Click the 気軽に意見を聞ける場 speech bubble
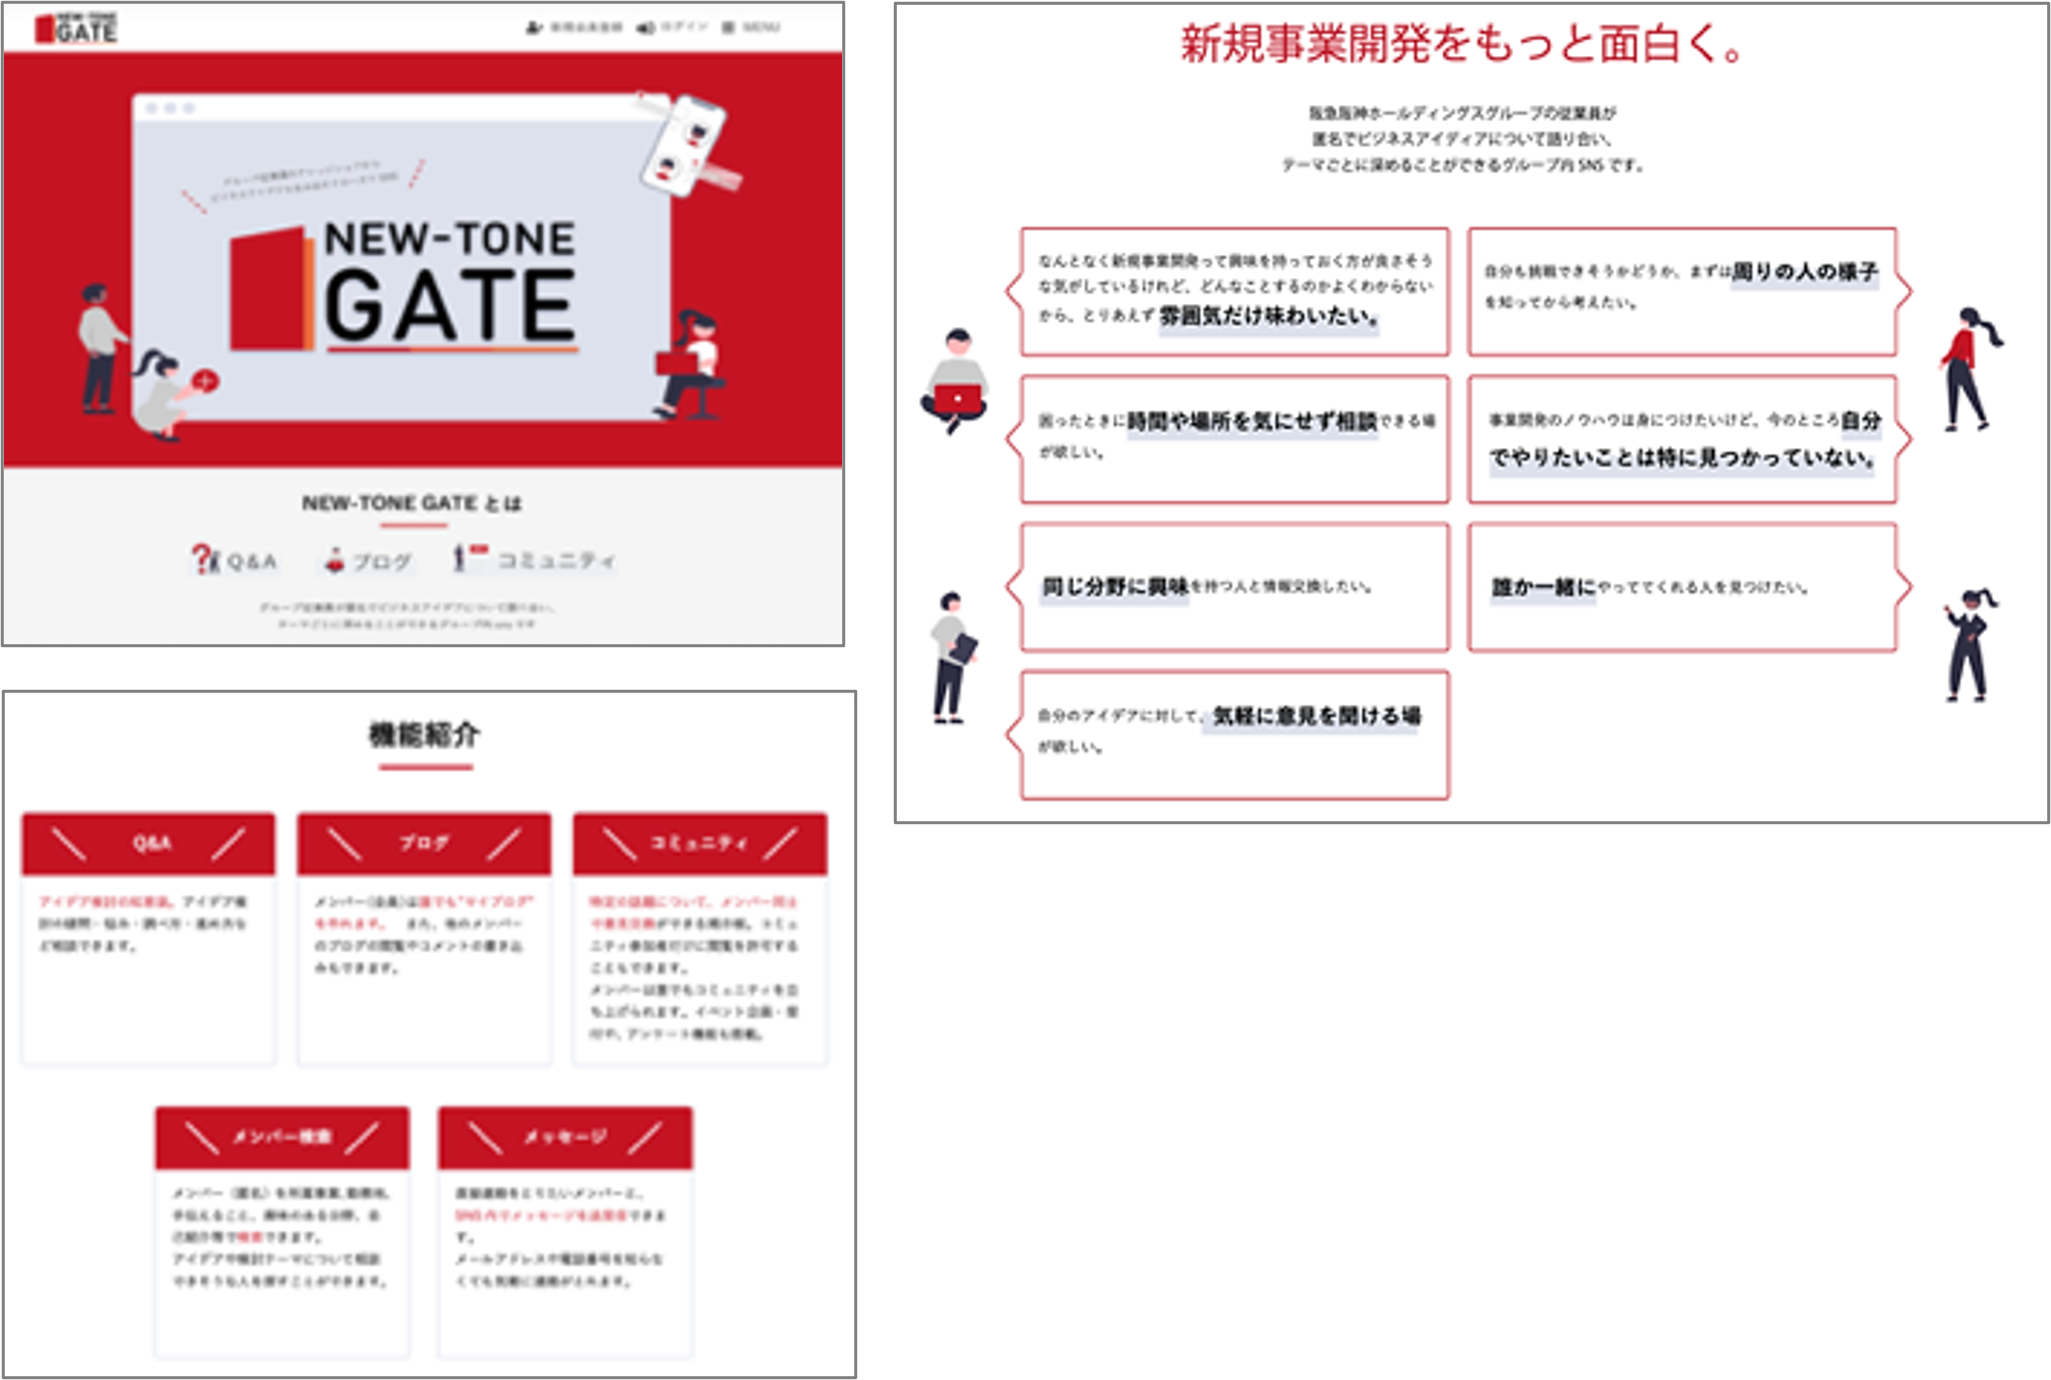The height and width of the screenshot is (1380, 2051). pyautogui.click(x=1234, y=734)
